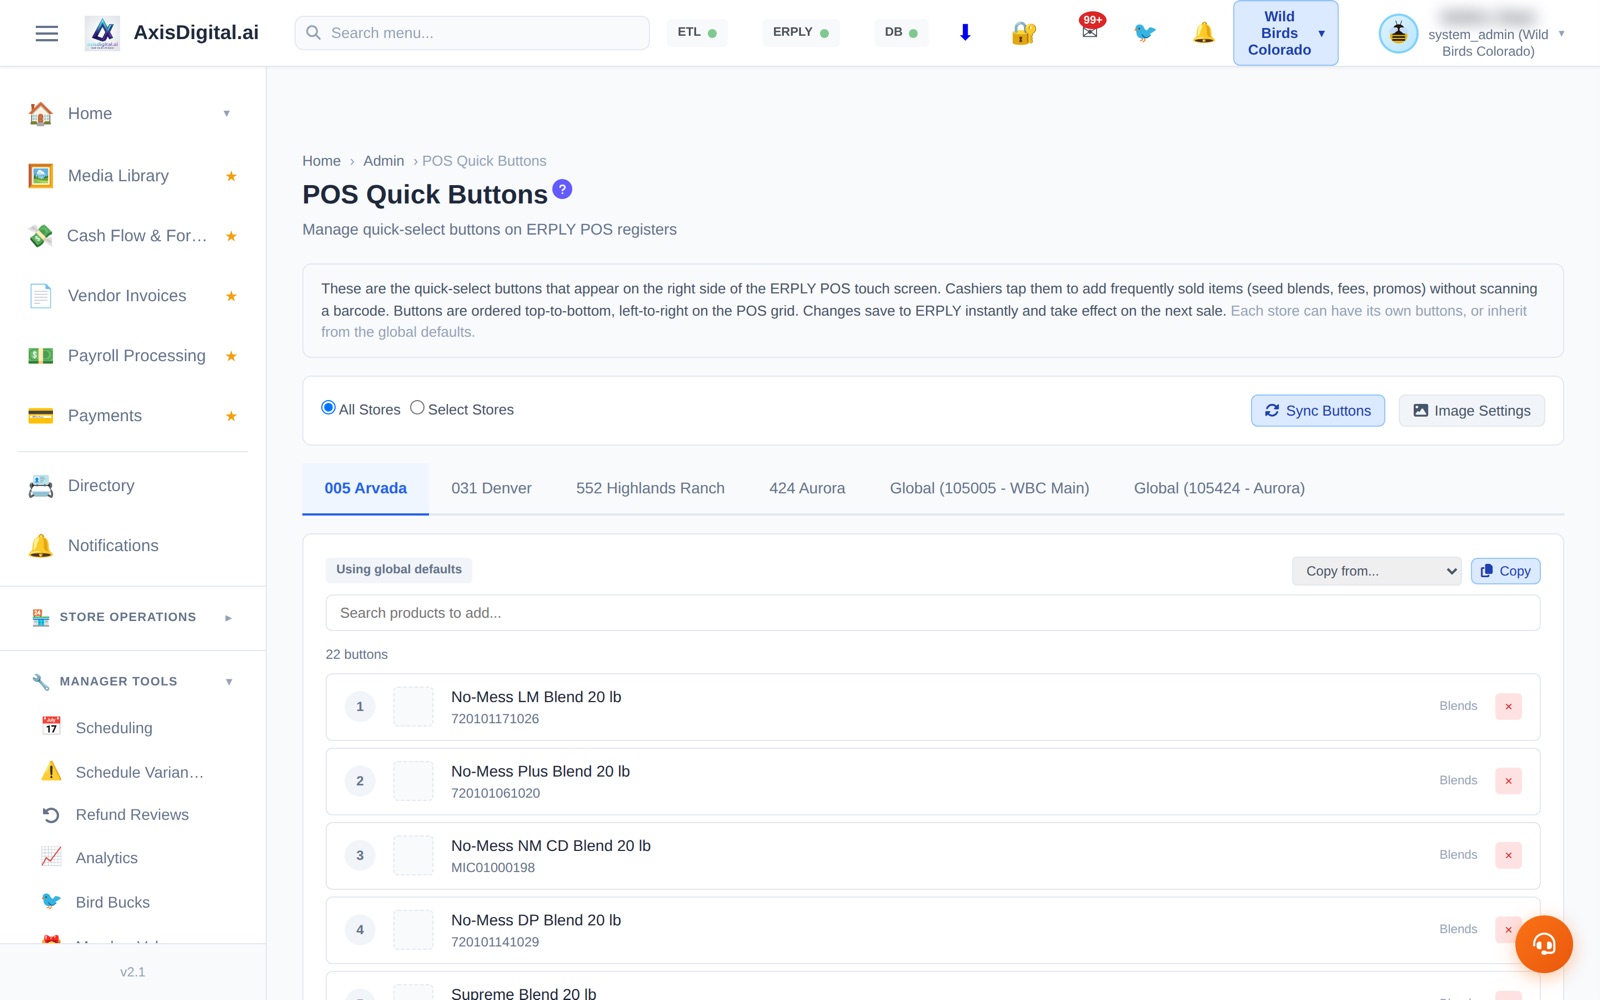Screen dimensions: 1600x1000
Task: Expand the Home menu arrow
Action: 227,114
